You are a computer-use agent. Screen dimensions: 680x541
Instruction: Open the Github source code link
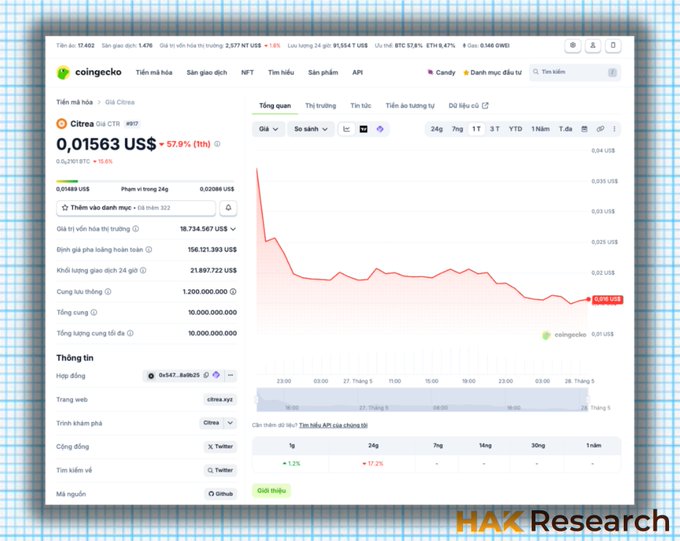pyautogui.click(x=220, y=494)
